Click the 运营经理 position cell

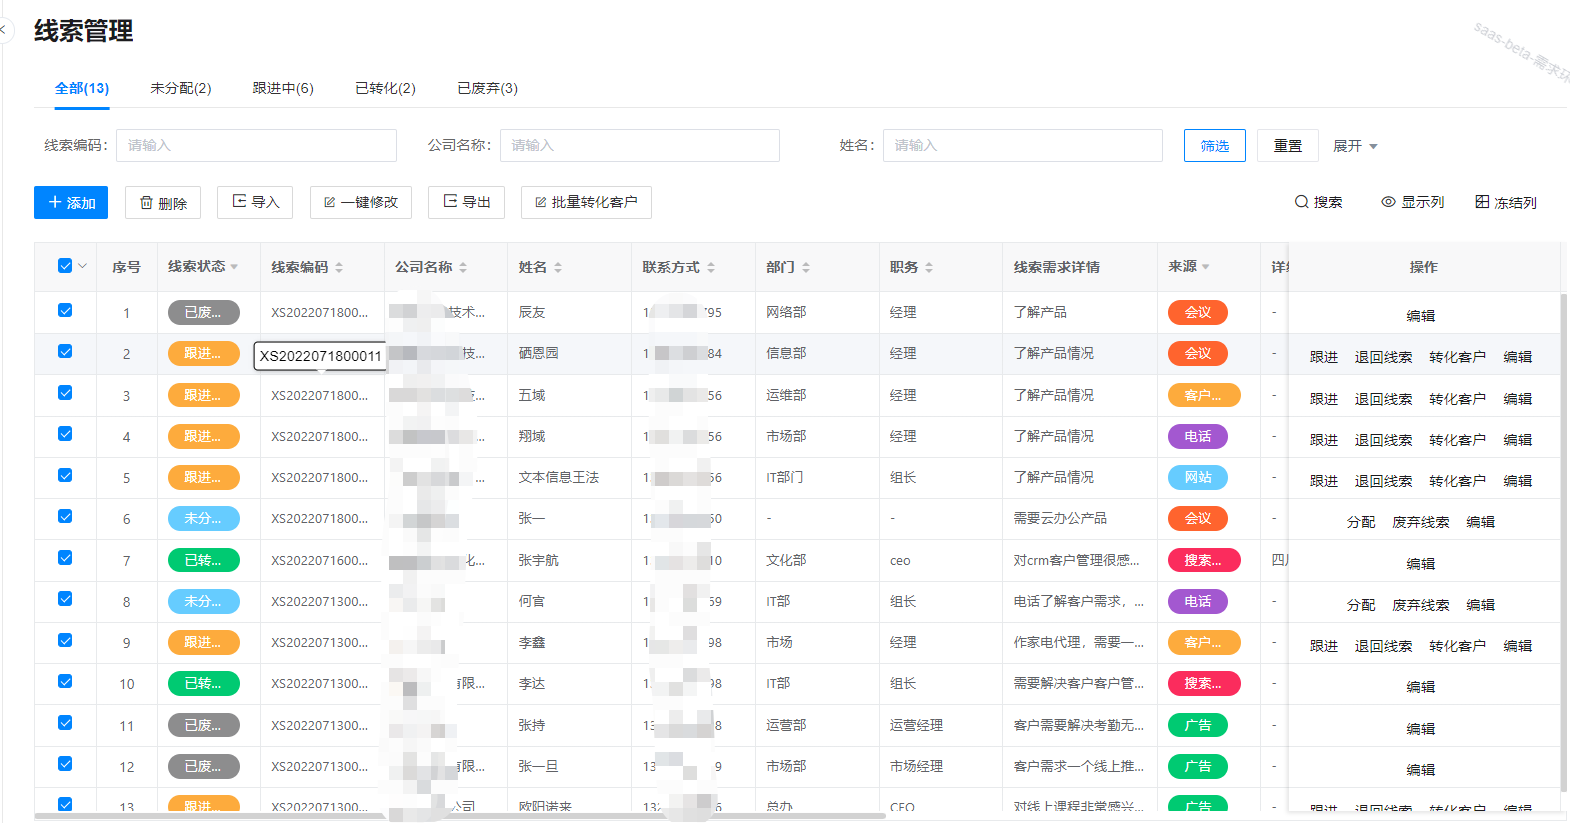click(917, 725)
